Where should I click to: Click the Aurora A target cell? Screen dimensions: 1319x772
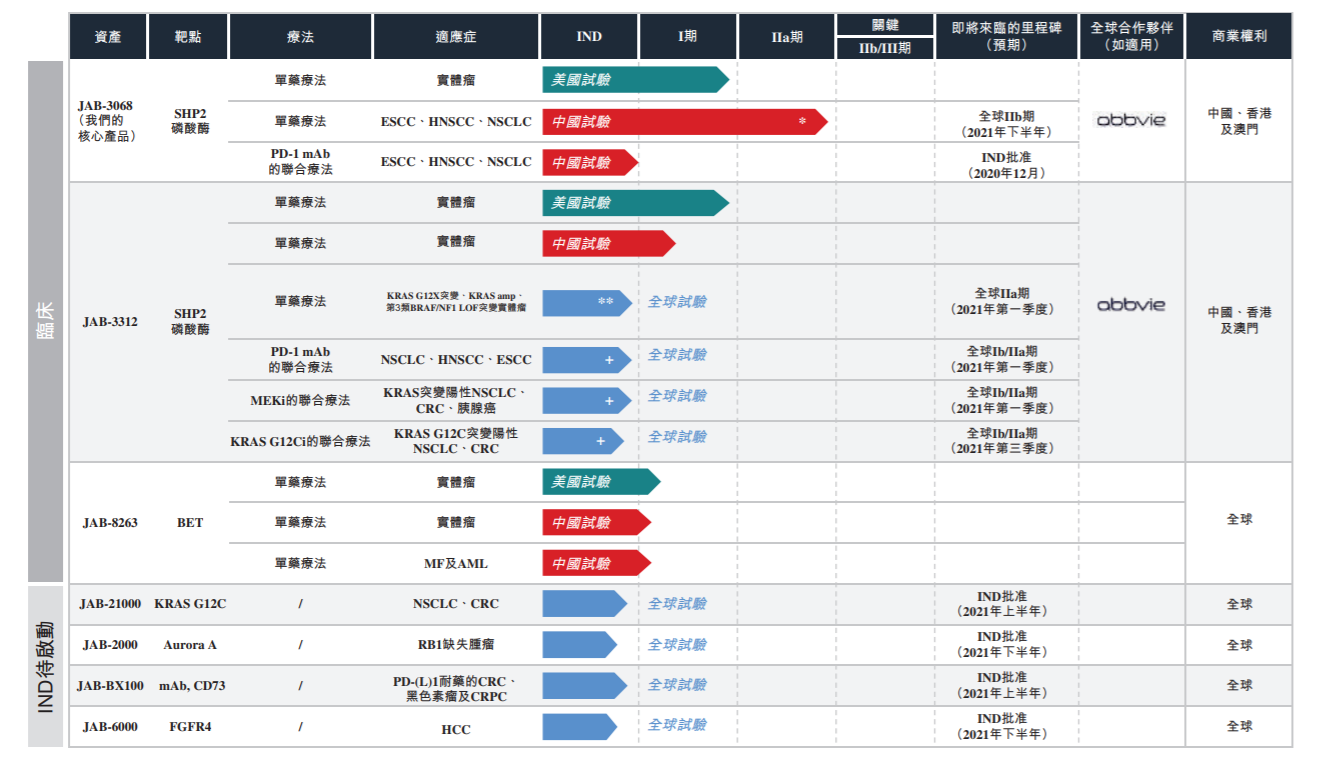190,645
